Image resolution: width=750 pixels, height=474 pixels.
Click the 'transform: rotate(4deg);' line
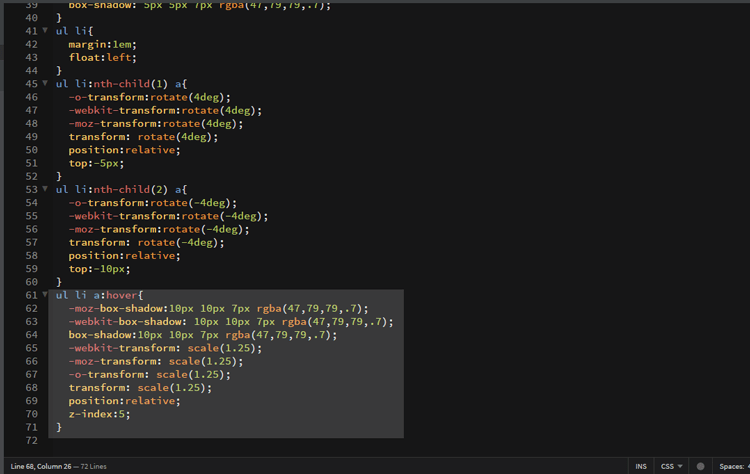point(143,137)
